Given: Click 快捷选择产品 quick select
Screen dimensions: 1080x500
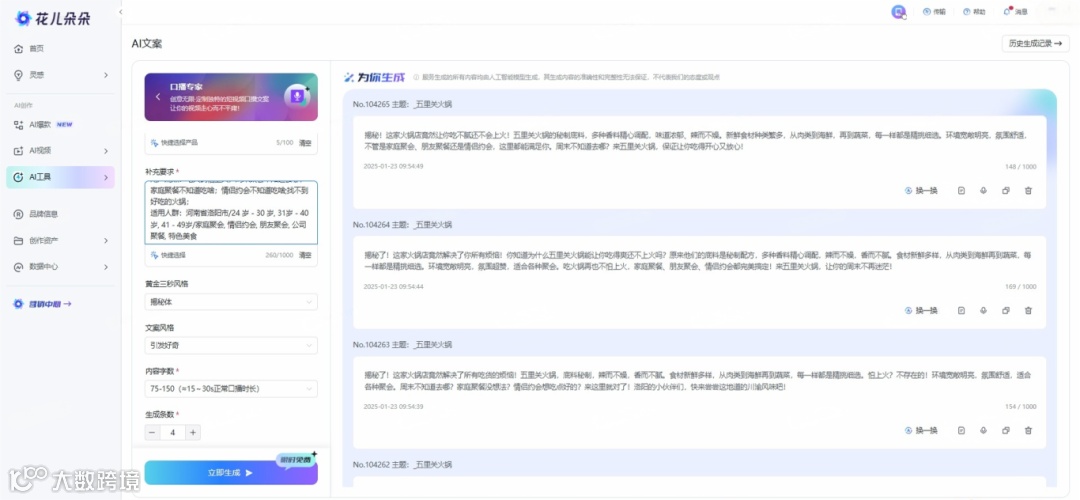Looking at the screenshot, I should (x=174, y=143).
